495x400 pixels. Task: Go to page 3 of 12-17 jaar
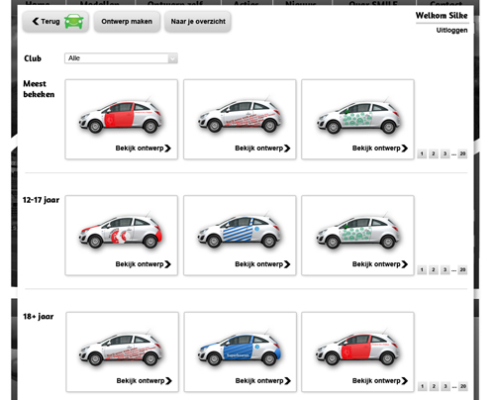coord(445,270)
